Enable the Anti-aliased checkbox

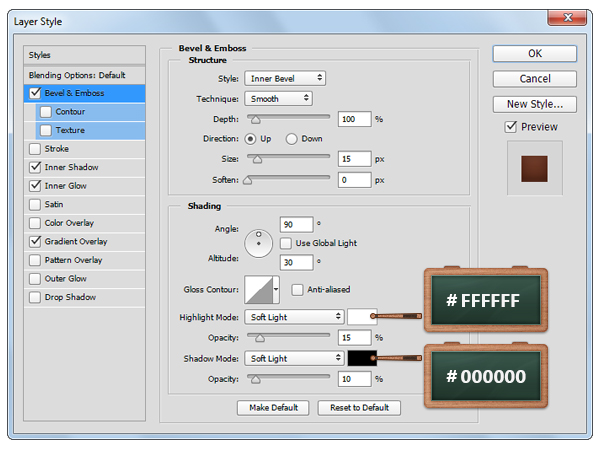pos(297,290)
